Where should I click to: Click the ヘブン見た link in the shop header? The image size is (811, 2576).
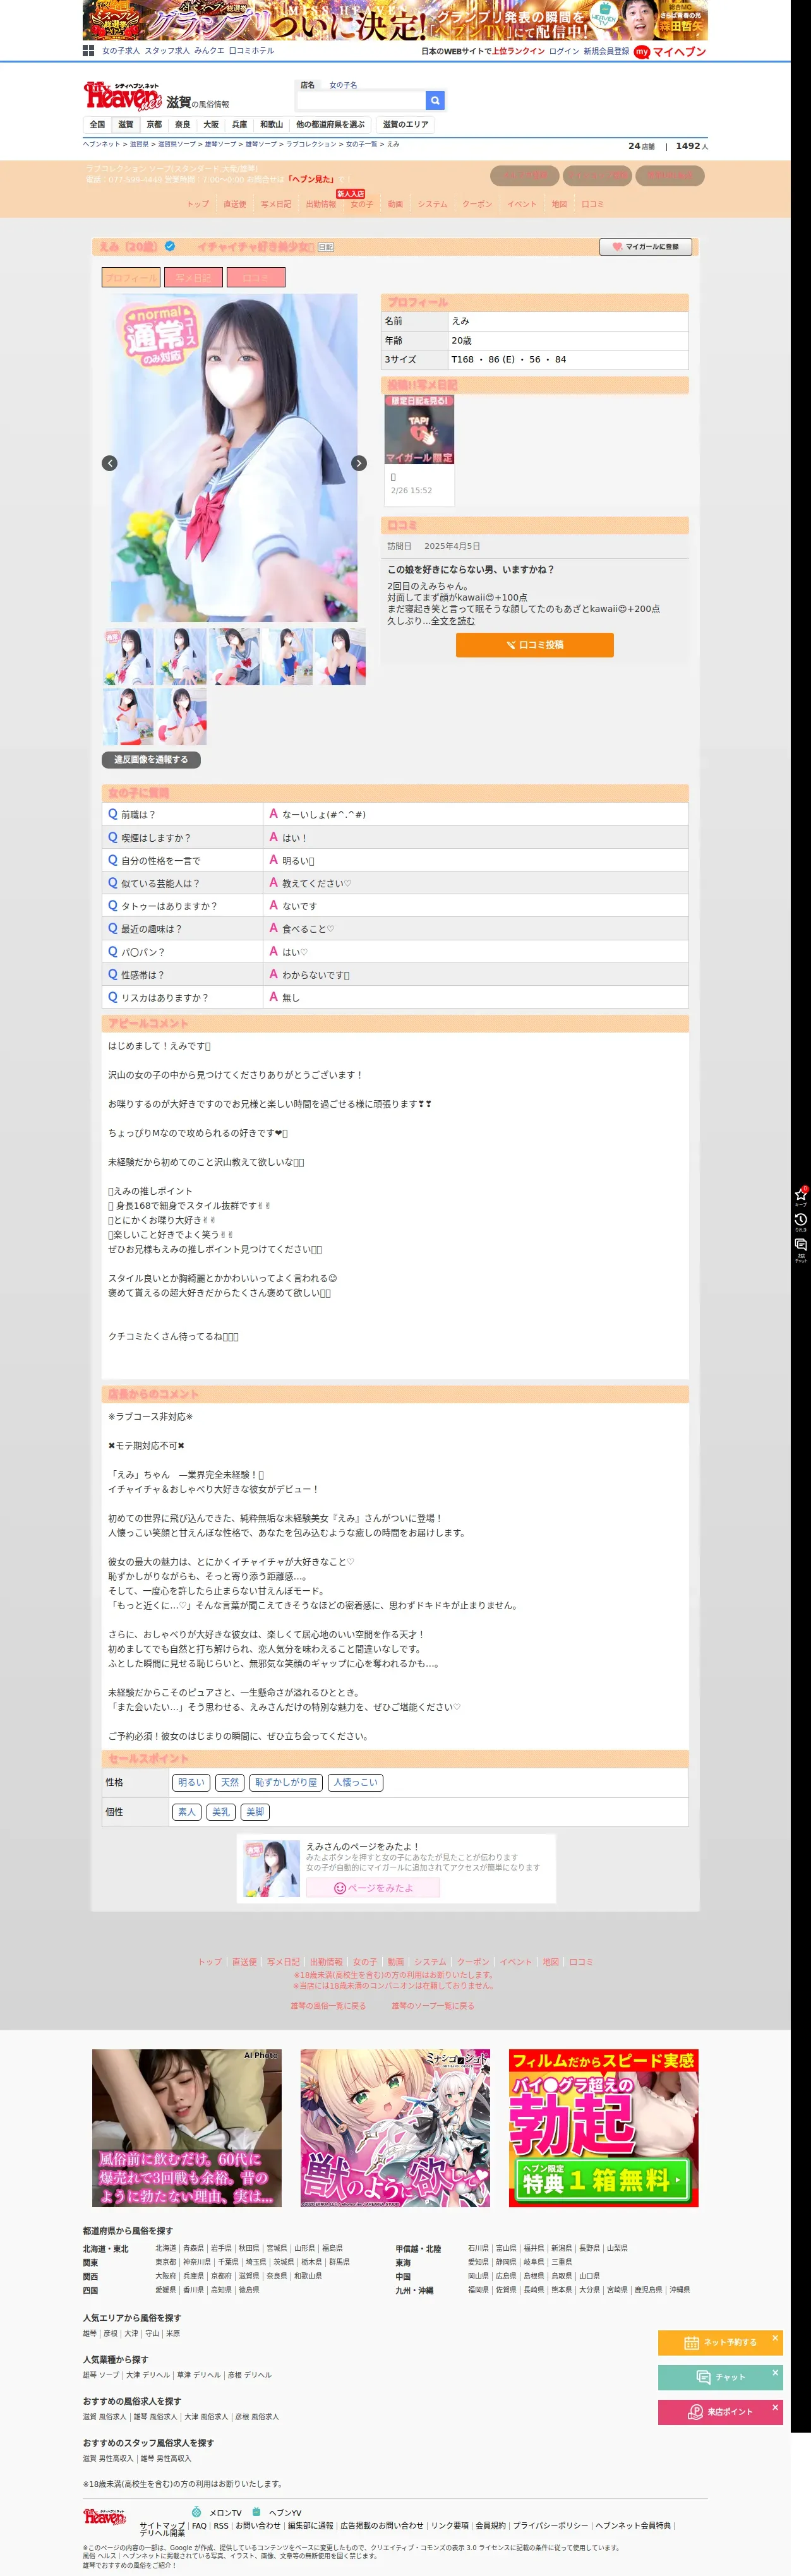311,180
